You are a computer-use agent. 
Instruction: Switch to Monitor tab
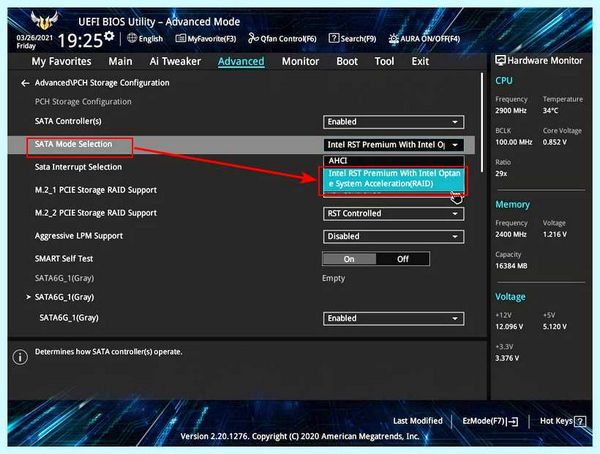300,61
